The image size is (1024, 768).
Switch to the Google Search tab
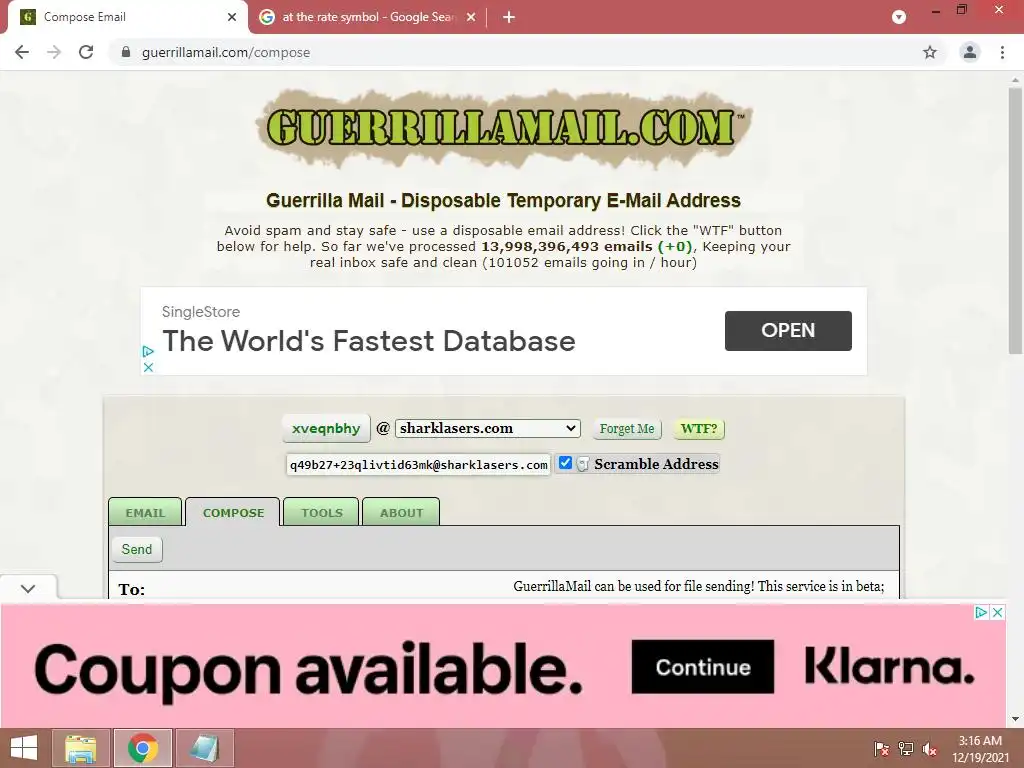coord(367,17)
